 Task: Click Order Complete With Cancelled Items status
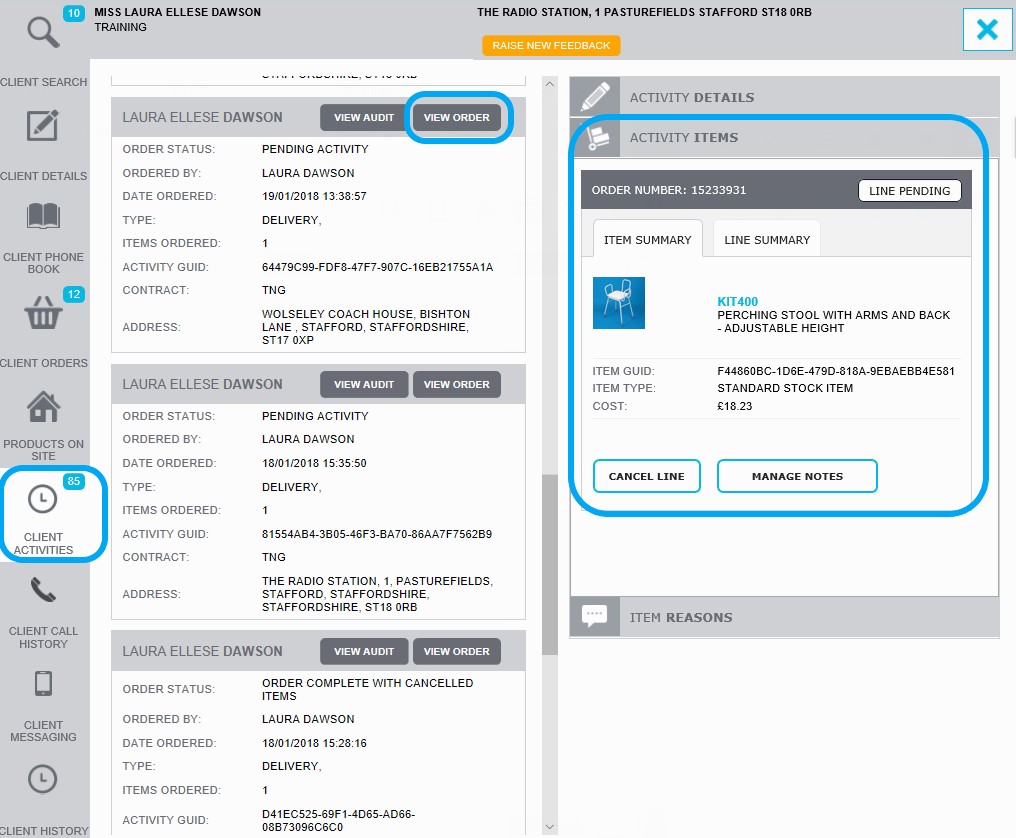point(367,690)
